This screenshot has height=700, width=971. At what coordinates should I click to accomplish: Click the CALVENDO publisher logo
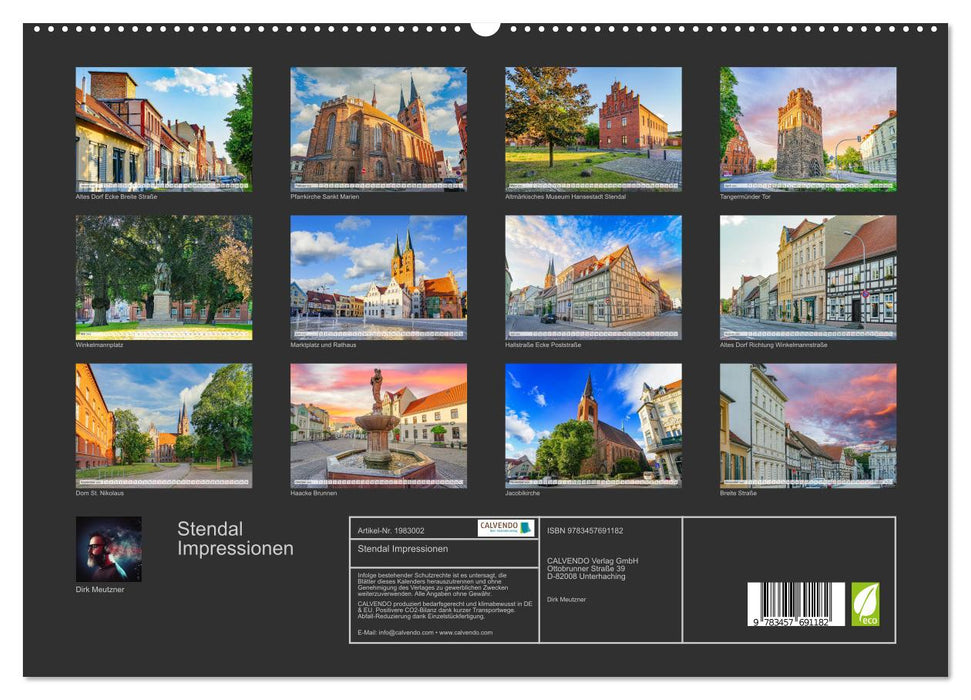click(x=505, y=530)
